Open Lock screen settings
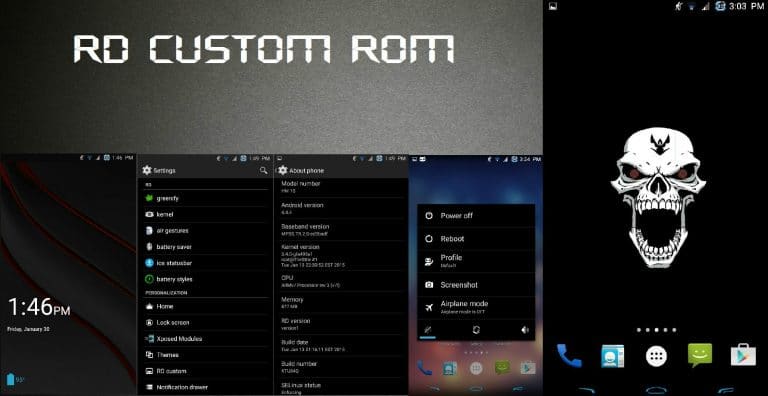The image size is (768, 396). pyautogui.click(x=205, y=322)
